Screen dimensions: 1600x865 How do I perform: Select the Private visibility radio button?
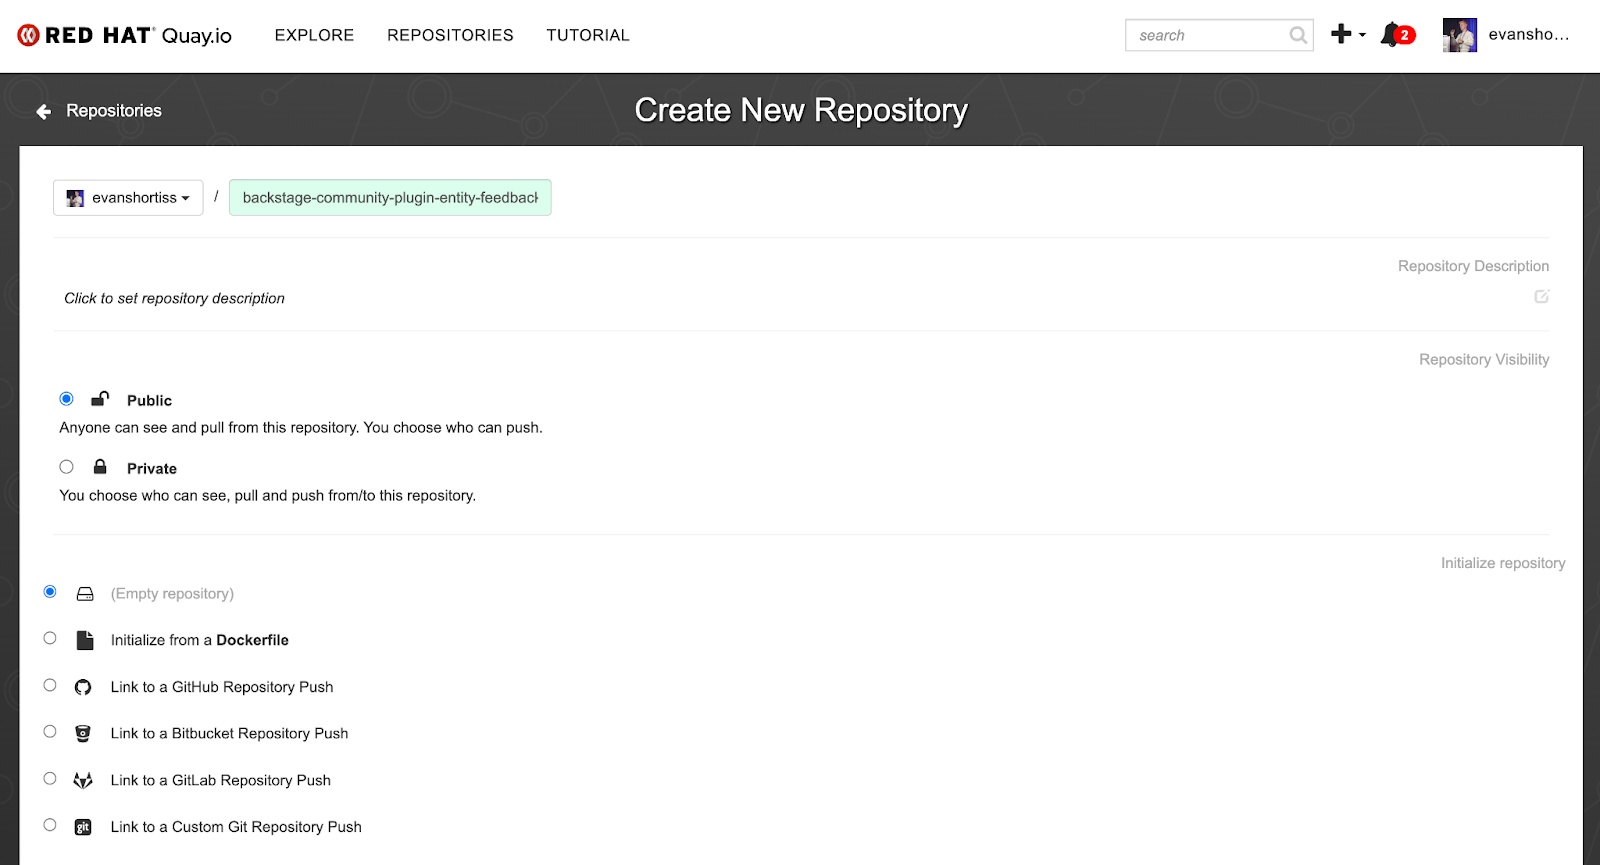(x=66, y=467)
